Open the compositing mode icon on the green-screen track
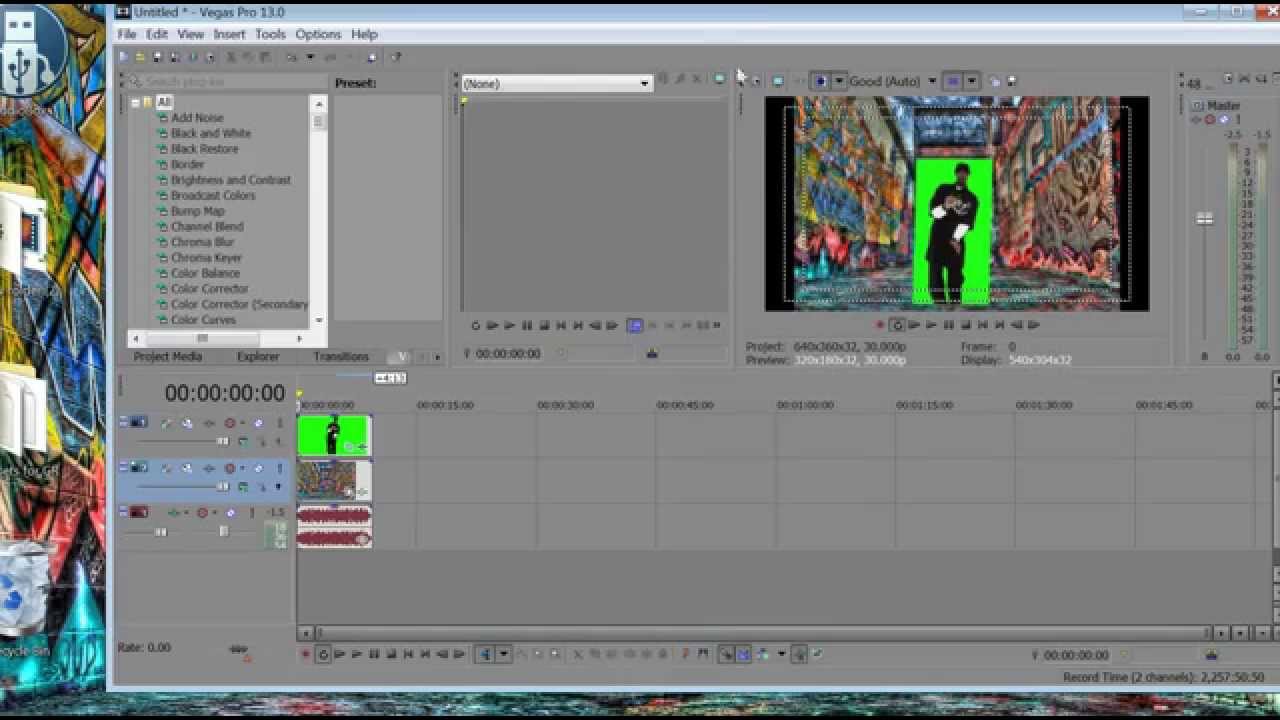 click(244, 441)
